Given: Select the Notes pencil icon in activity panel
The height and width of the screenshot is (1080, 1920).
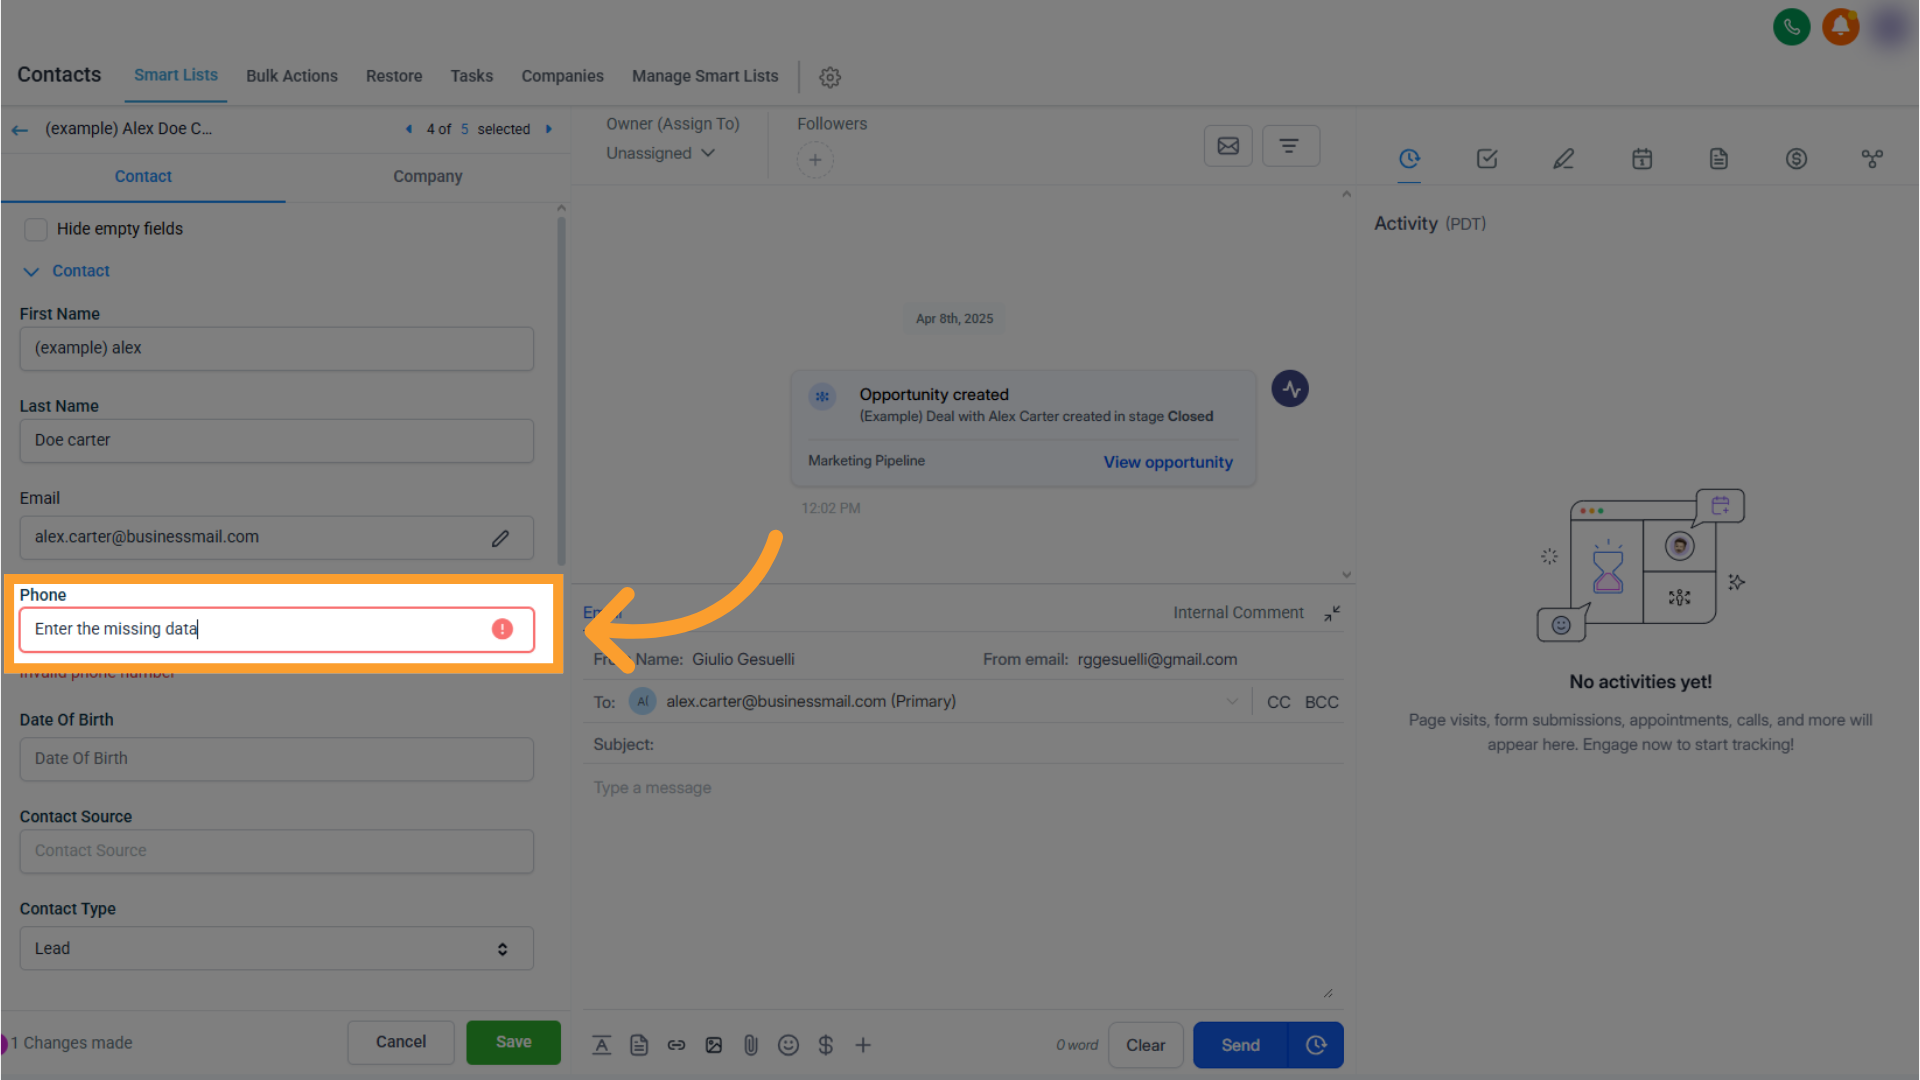Looking at the screenshot, I should tap(1563, 159).
